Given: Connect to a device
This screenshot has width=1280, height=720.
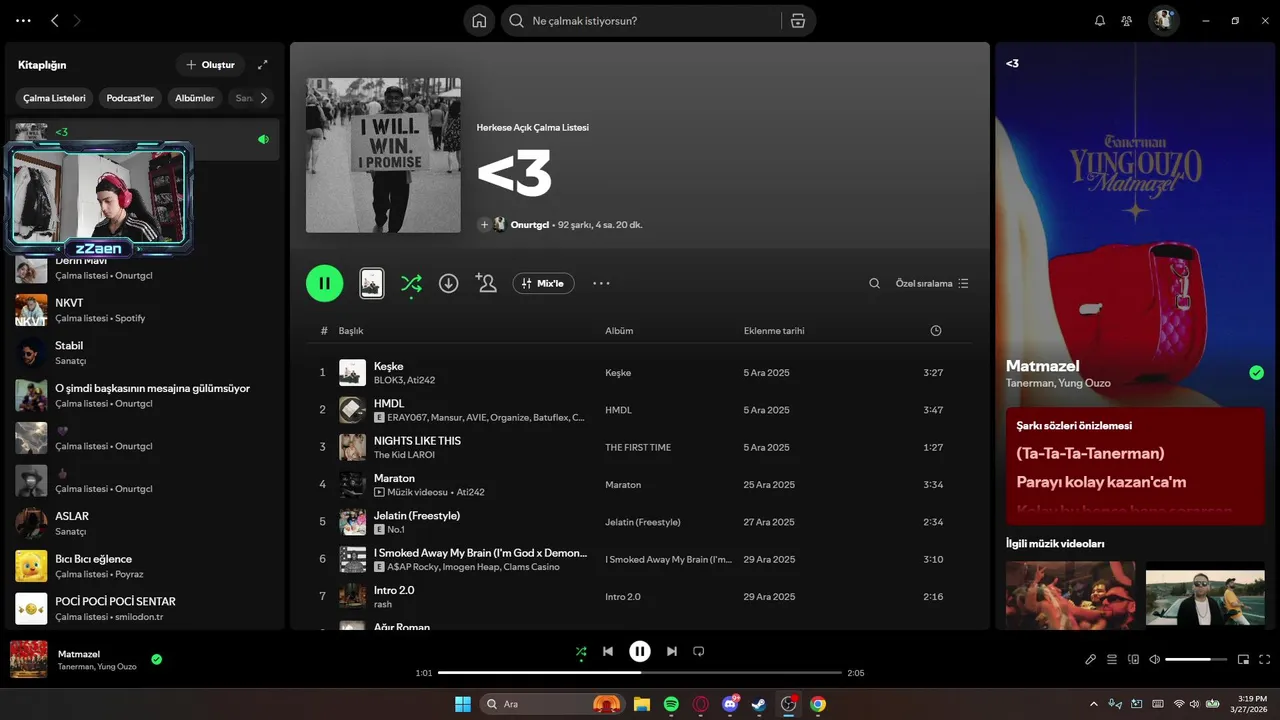Looking at the screenshot, I should point(1133,659).
